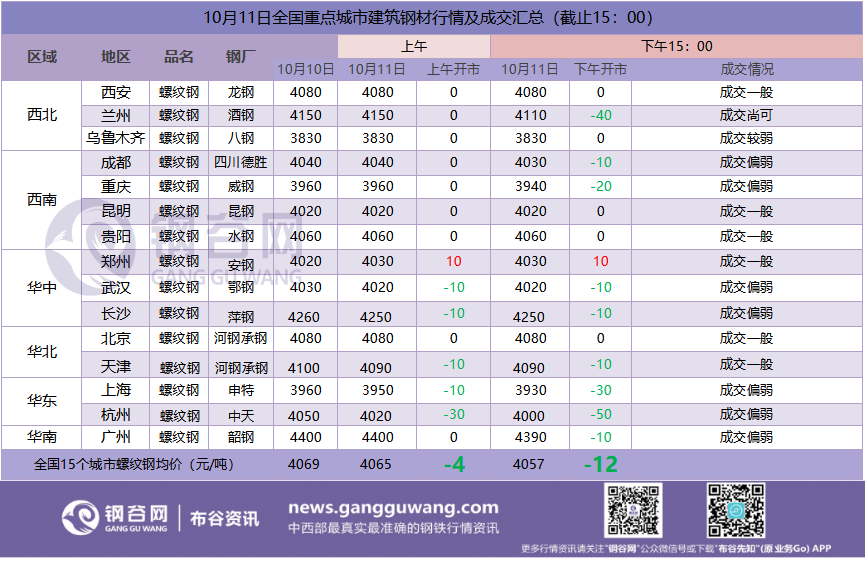Click the 西安 city cell

[116, 92]
